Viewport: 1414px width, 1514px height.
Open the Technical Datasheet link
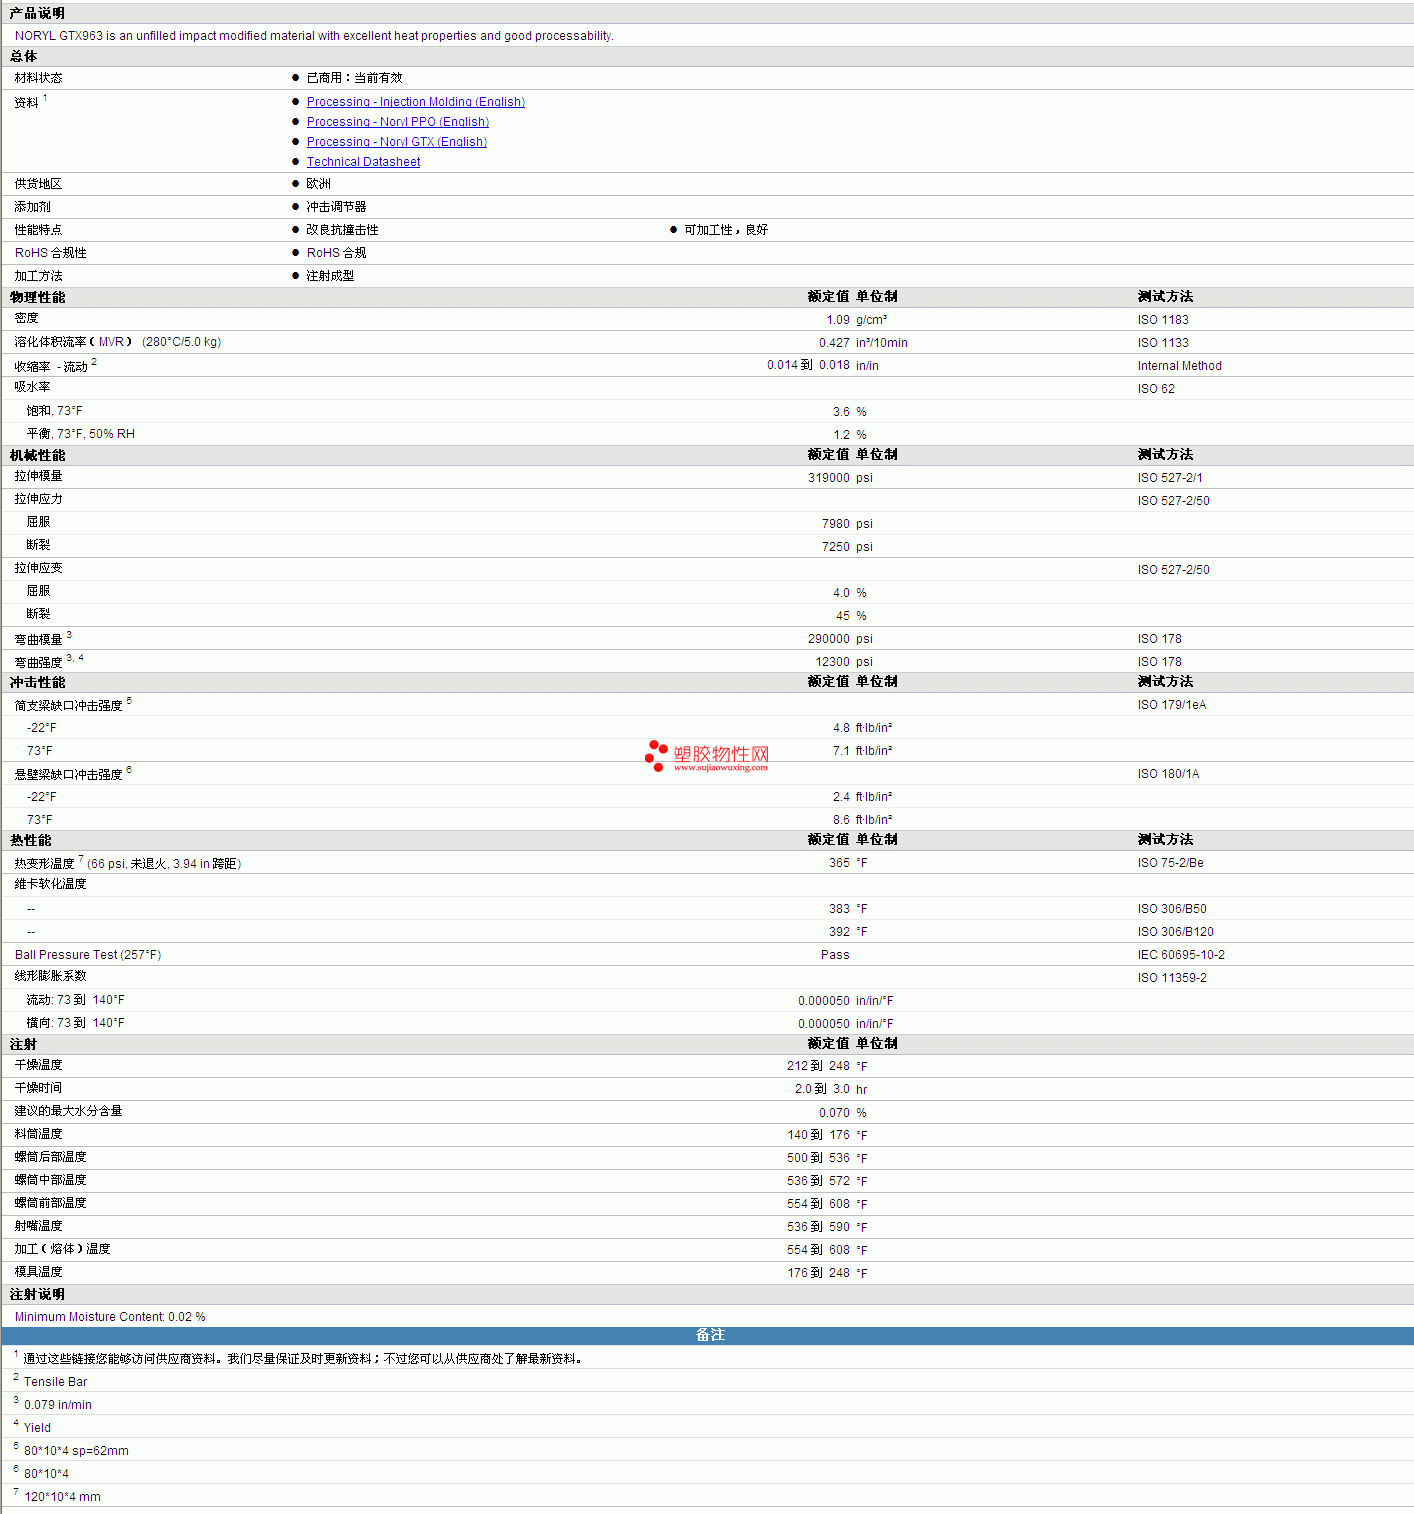(x=363, y=162)
